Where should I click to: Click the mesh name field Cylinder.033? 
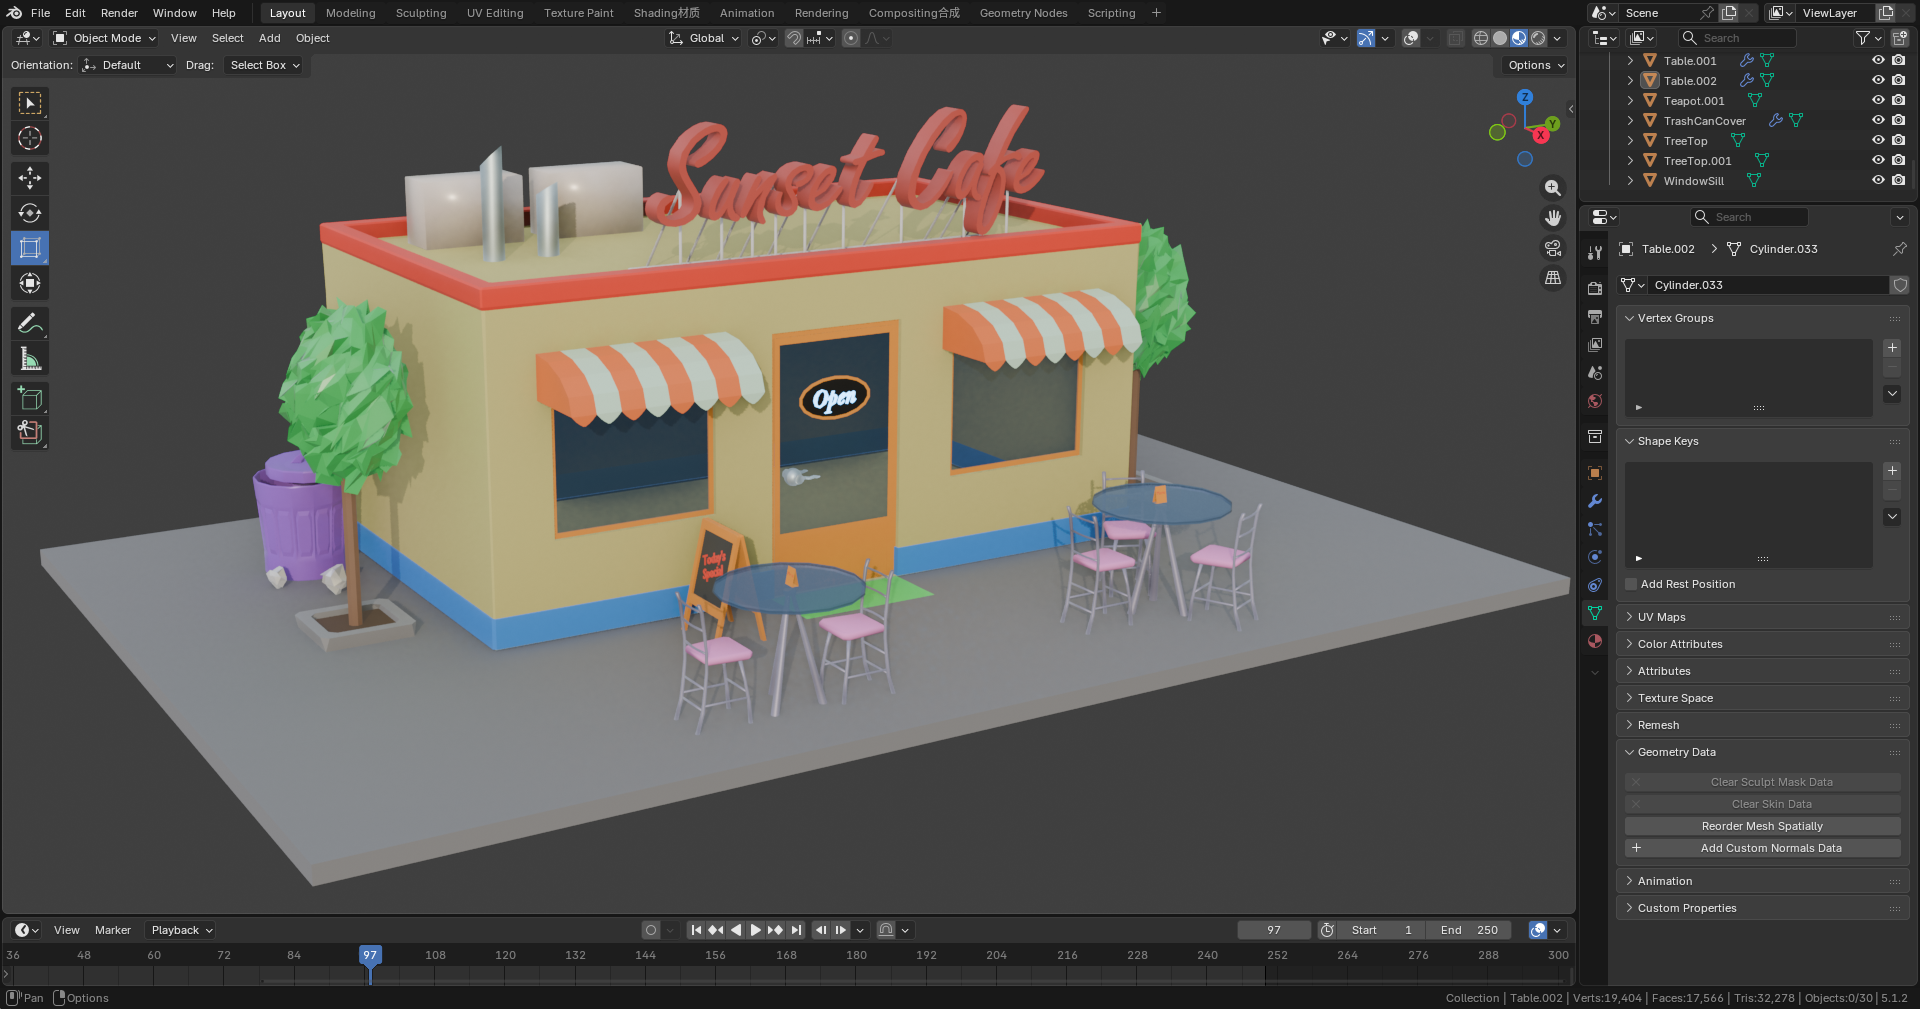click(x=1767, y=285)
